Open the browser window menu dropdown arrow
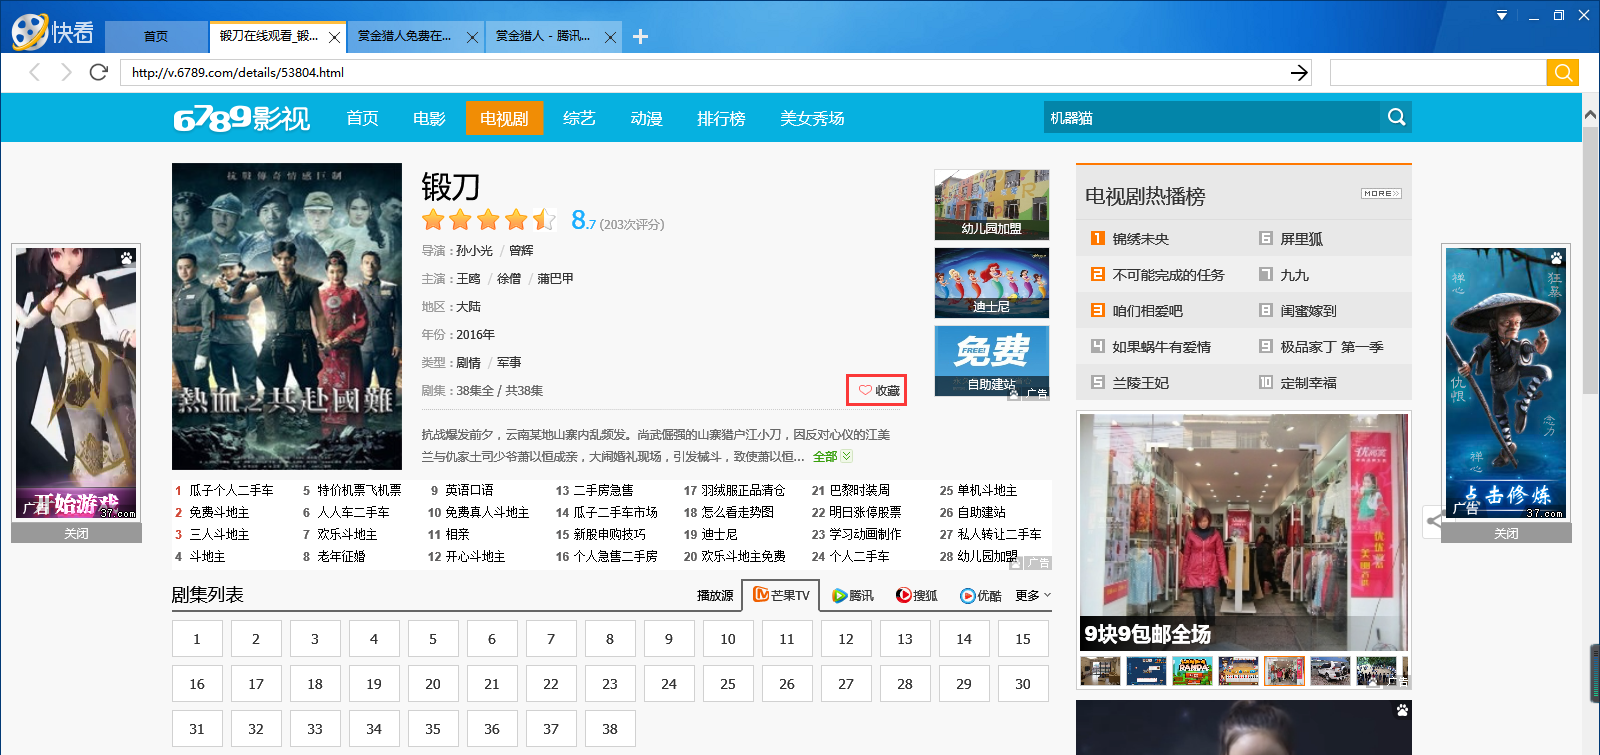Screen dimensions: 1600x755 coord(1501,15)
